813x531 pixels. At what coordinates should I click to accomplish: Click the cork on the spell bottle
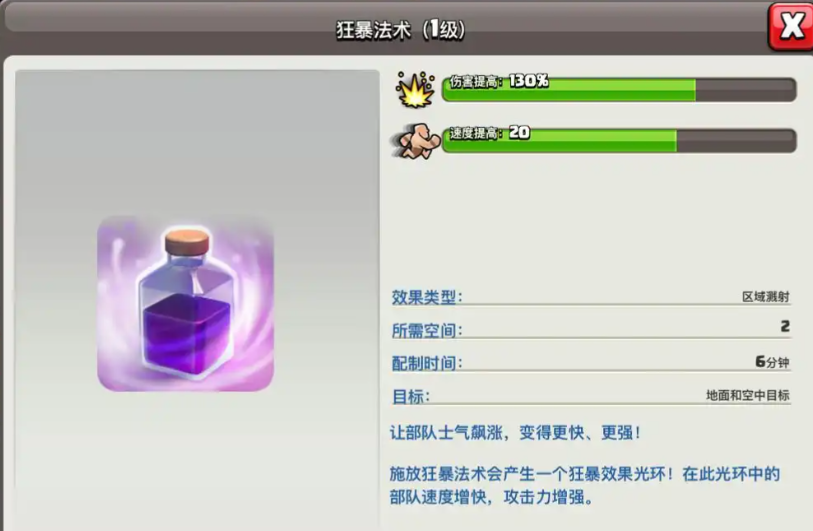(187, 241)
